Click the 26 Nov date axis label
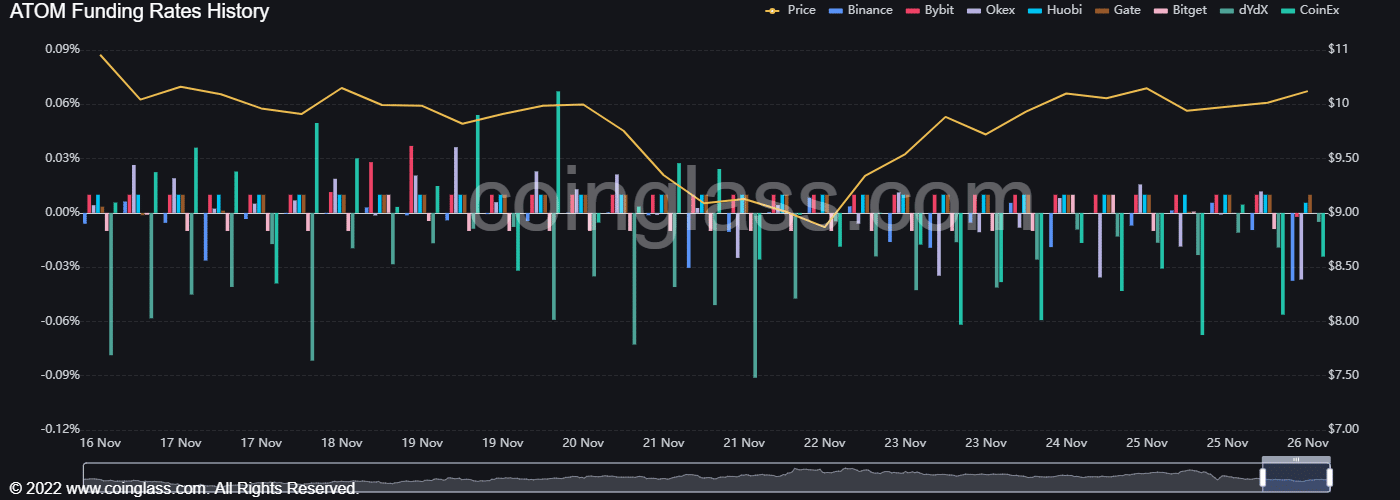Viewport: 1400px width, 500px height. click(x=1307, y=442)
